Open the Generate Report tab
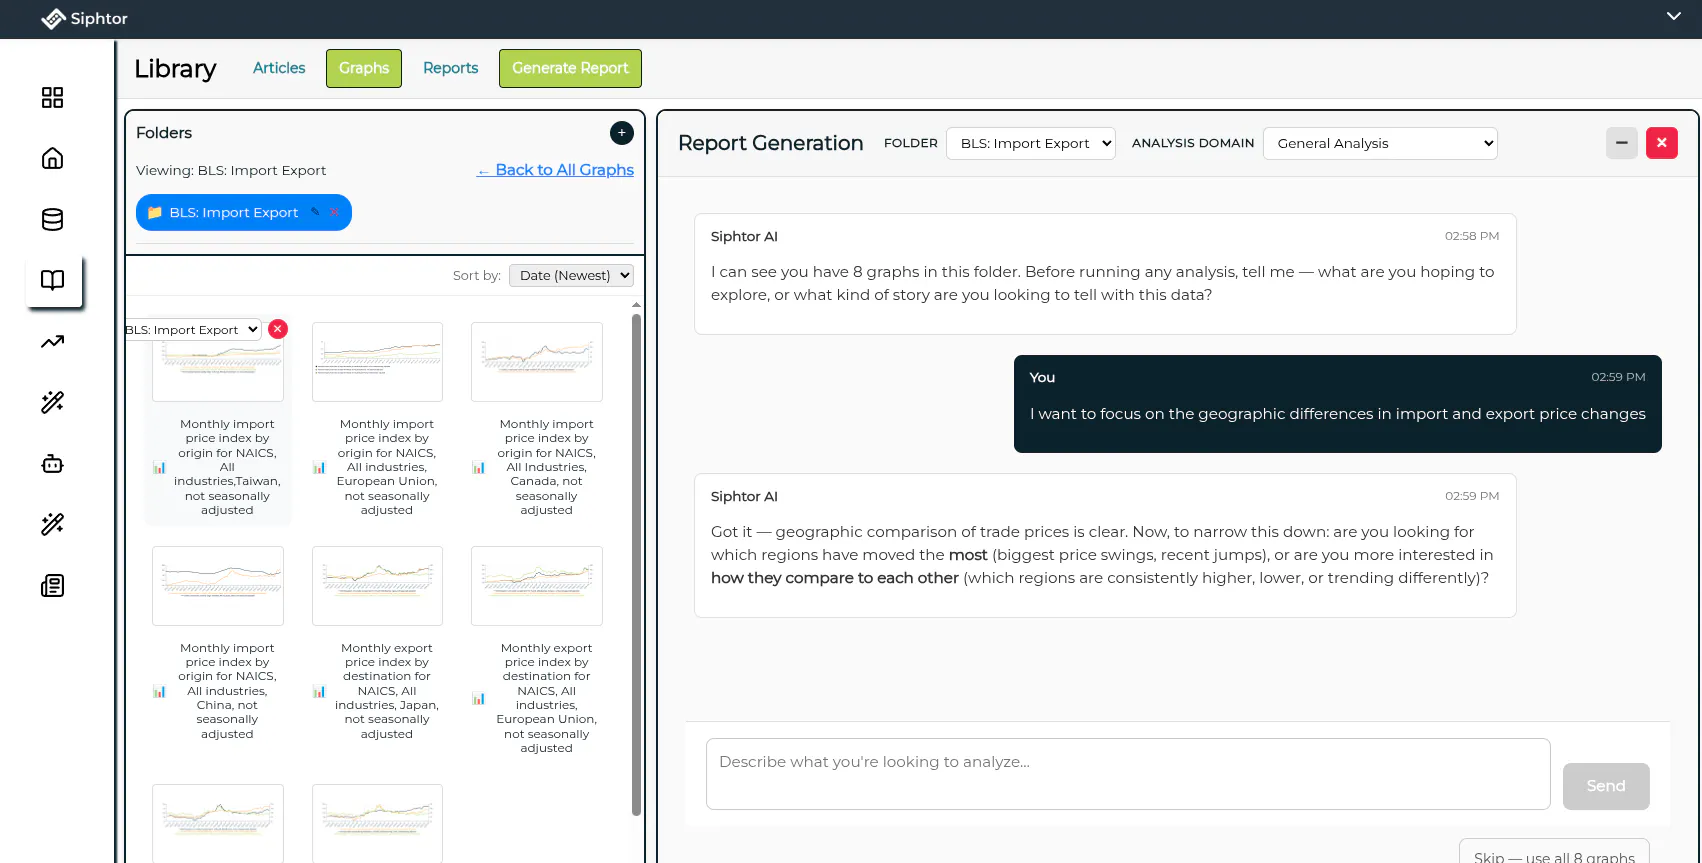The height and width of the screenshot is (863, 1702). [570, 68]
